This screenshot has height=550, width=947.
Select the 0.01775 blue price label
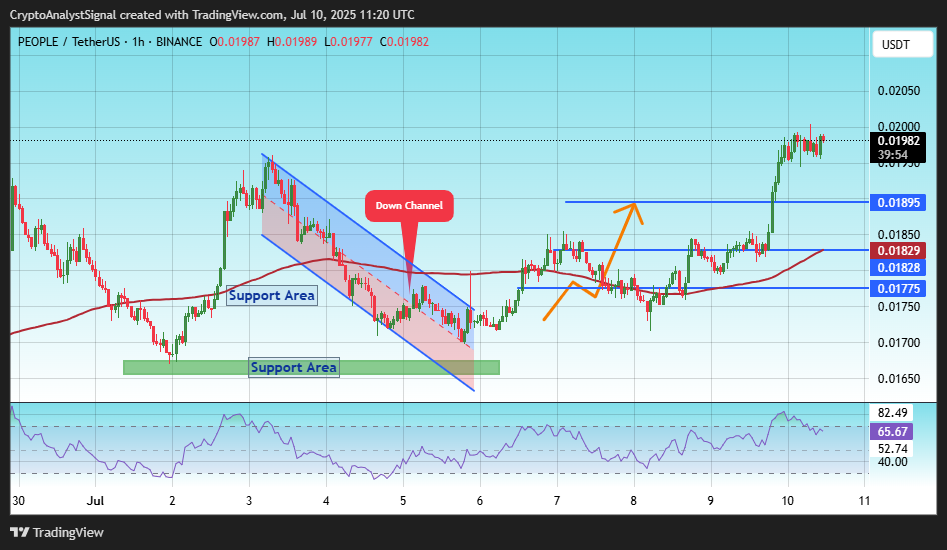897,289
